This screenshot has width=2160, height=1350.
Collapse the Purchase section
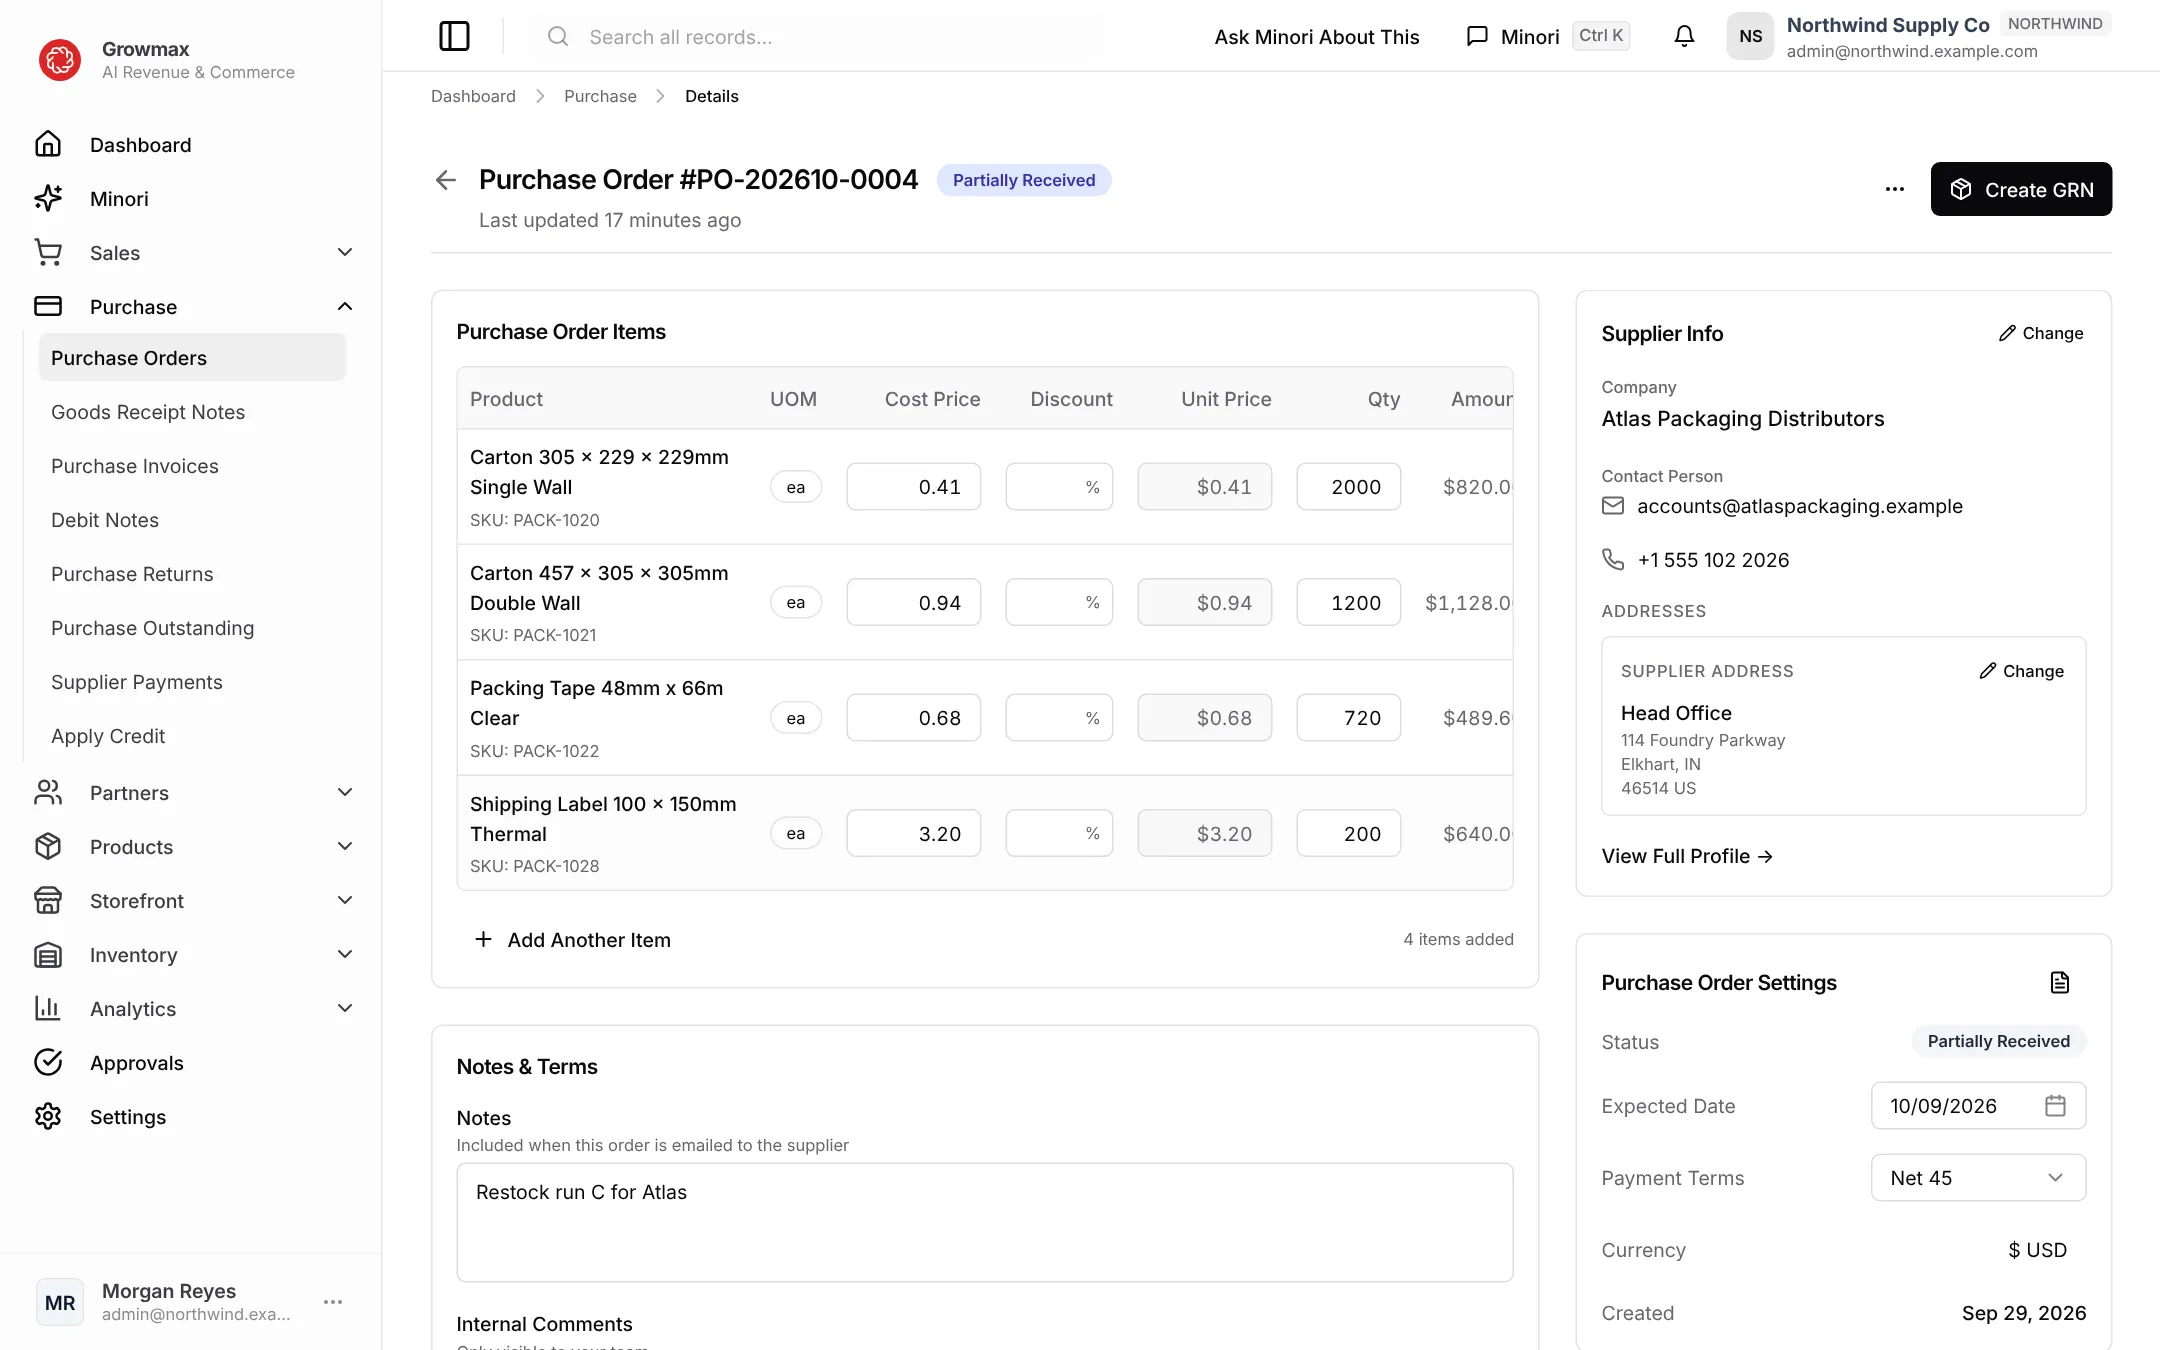[x=193, y=306]
